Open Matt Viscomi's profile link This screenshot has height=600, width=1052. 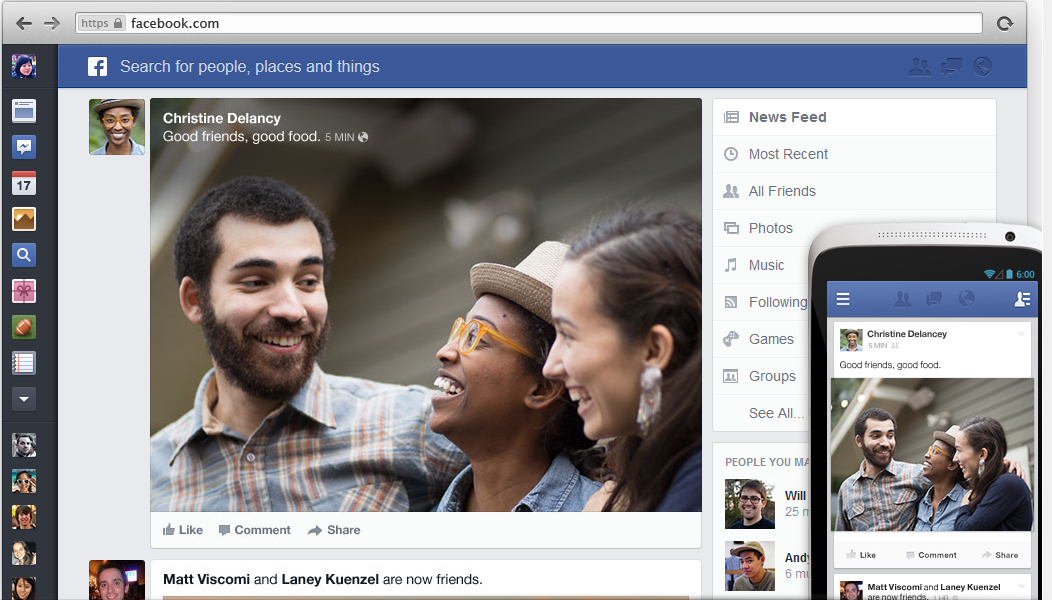tap(206, 579)
